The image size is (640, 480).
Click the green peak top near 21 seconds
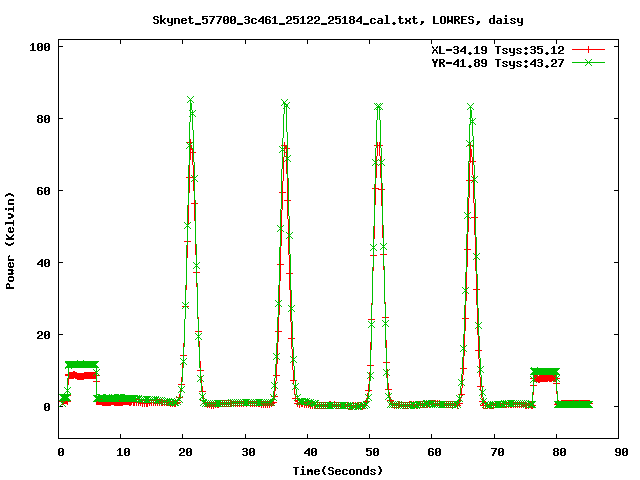(x=191, y=100)
